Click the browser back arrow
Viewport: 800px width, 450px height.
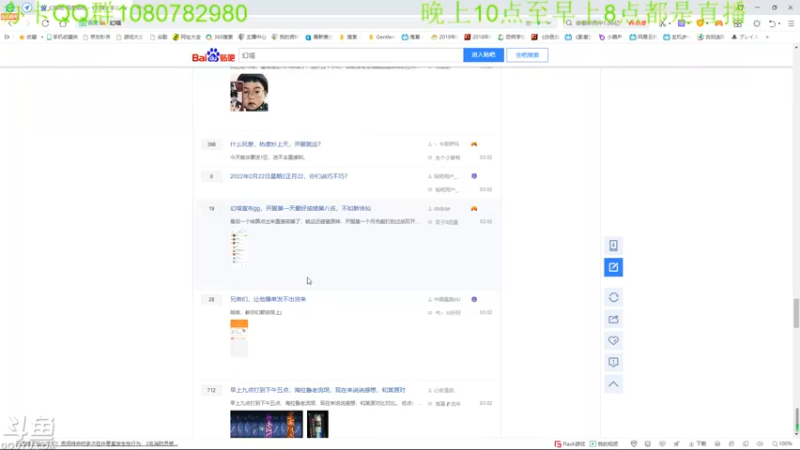11,23
